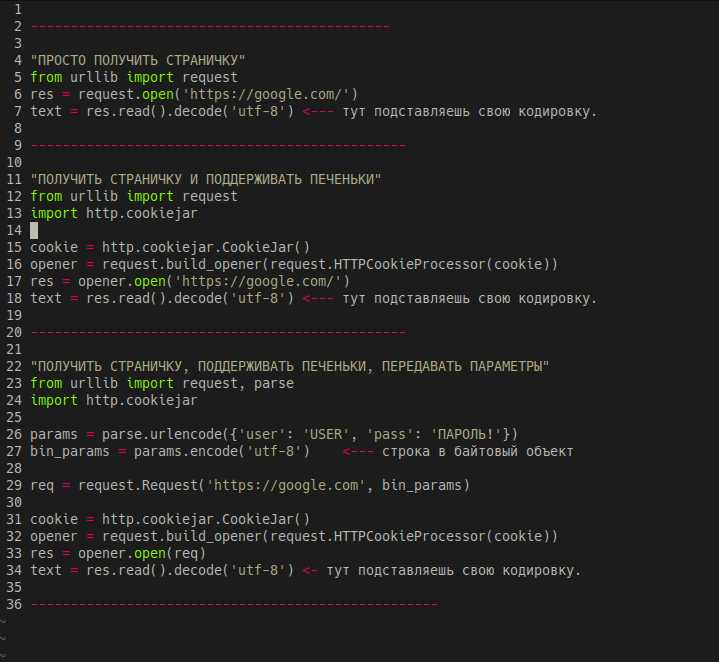Viewport: 719px width, 662px height.
Task: Click the line 7 text.decode('utf-8') code
Action: pos(162,111)
